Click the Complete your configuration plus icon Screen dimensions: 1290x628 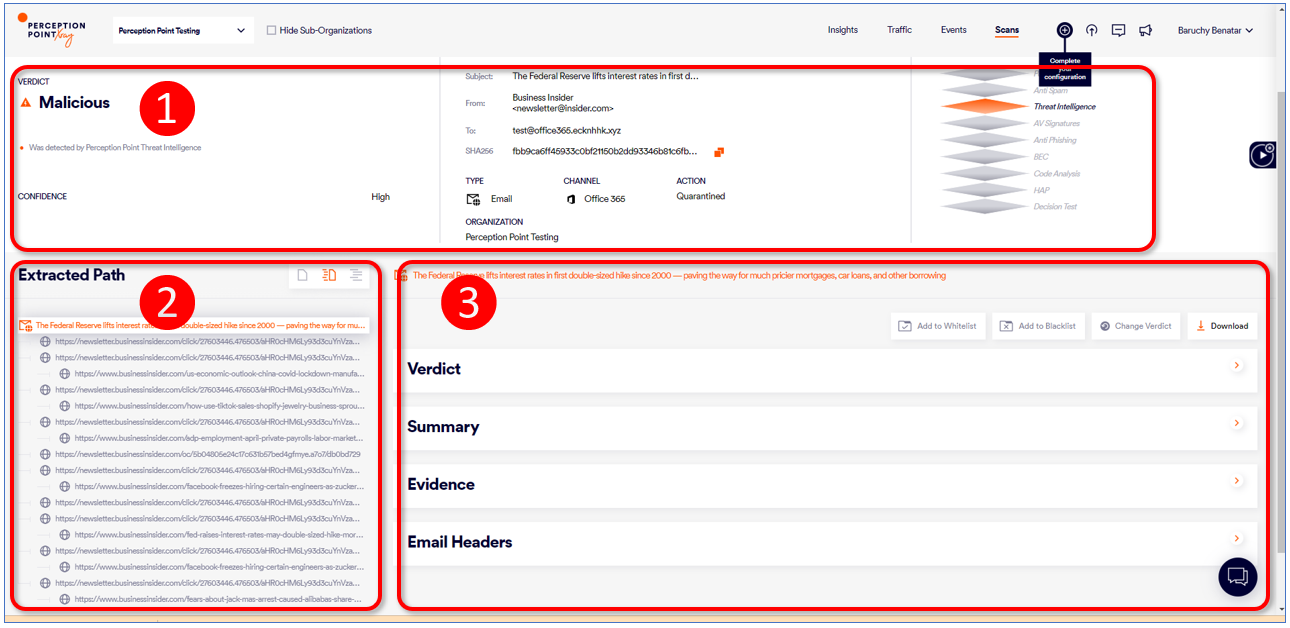(x=1065, y=30)
